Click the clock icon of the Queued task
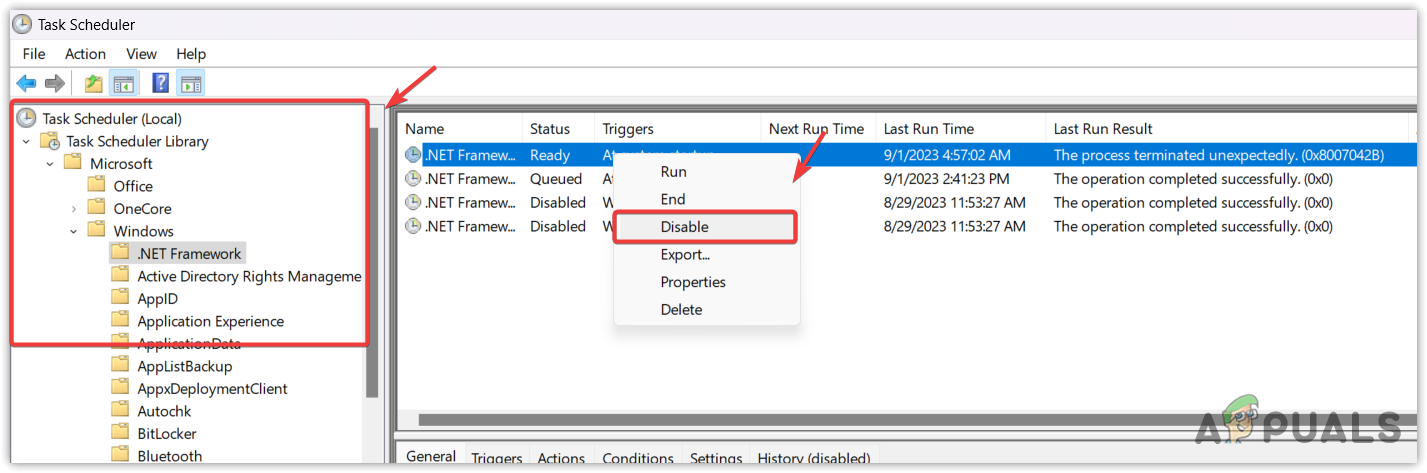The height and width of the screenshot is (473, 1427). click(414, 179)
